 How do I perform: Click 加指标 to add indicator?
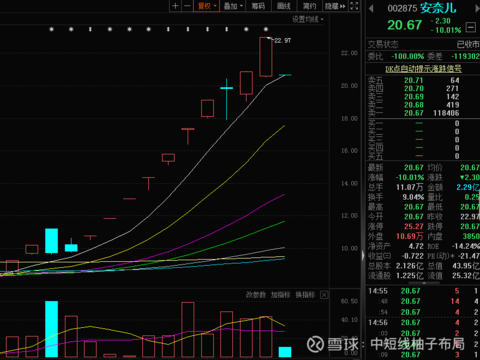pyautogui.click(x=281, y=295)
